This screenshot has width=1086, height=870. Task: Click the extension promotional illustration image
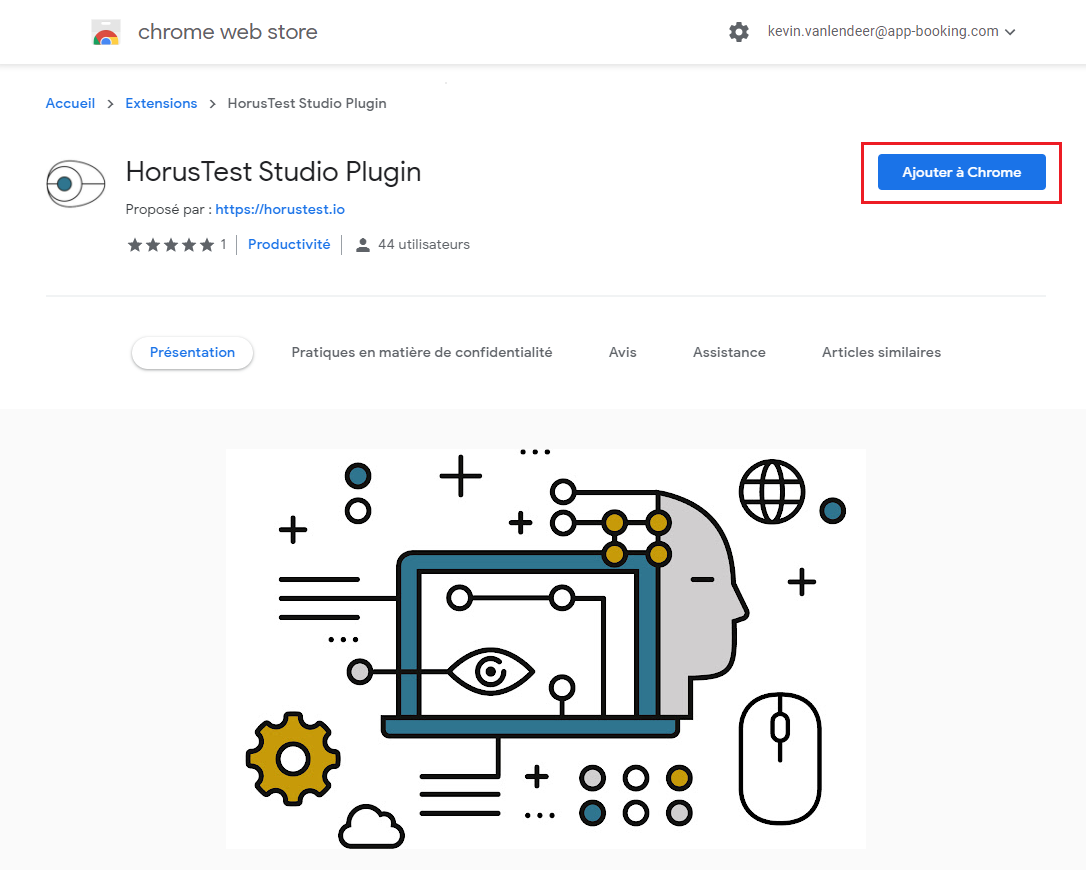pos(545,648)
